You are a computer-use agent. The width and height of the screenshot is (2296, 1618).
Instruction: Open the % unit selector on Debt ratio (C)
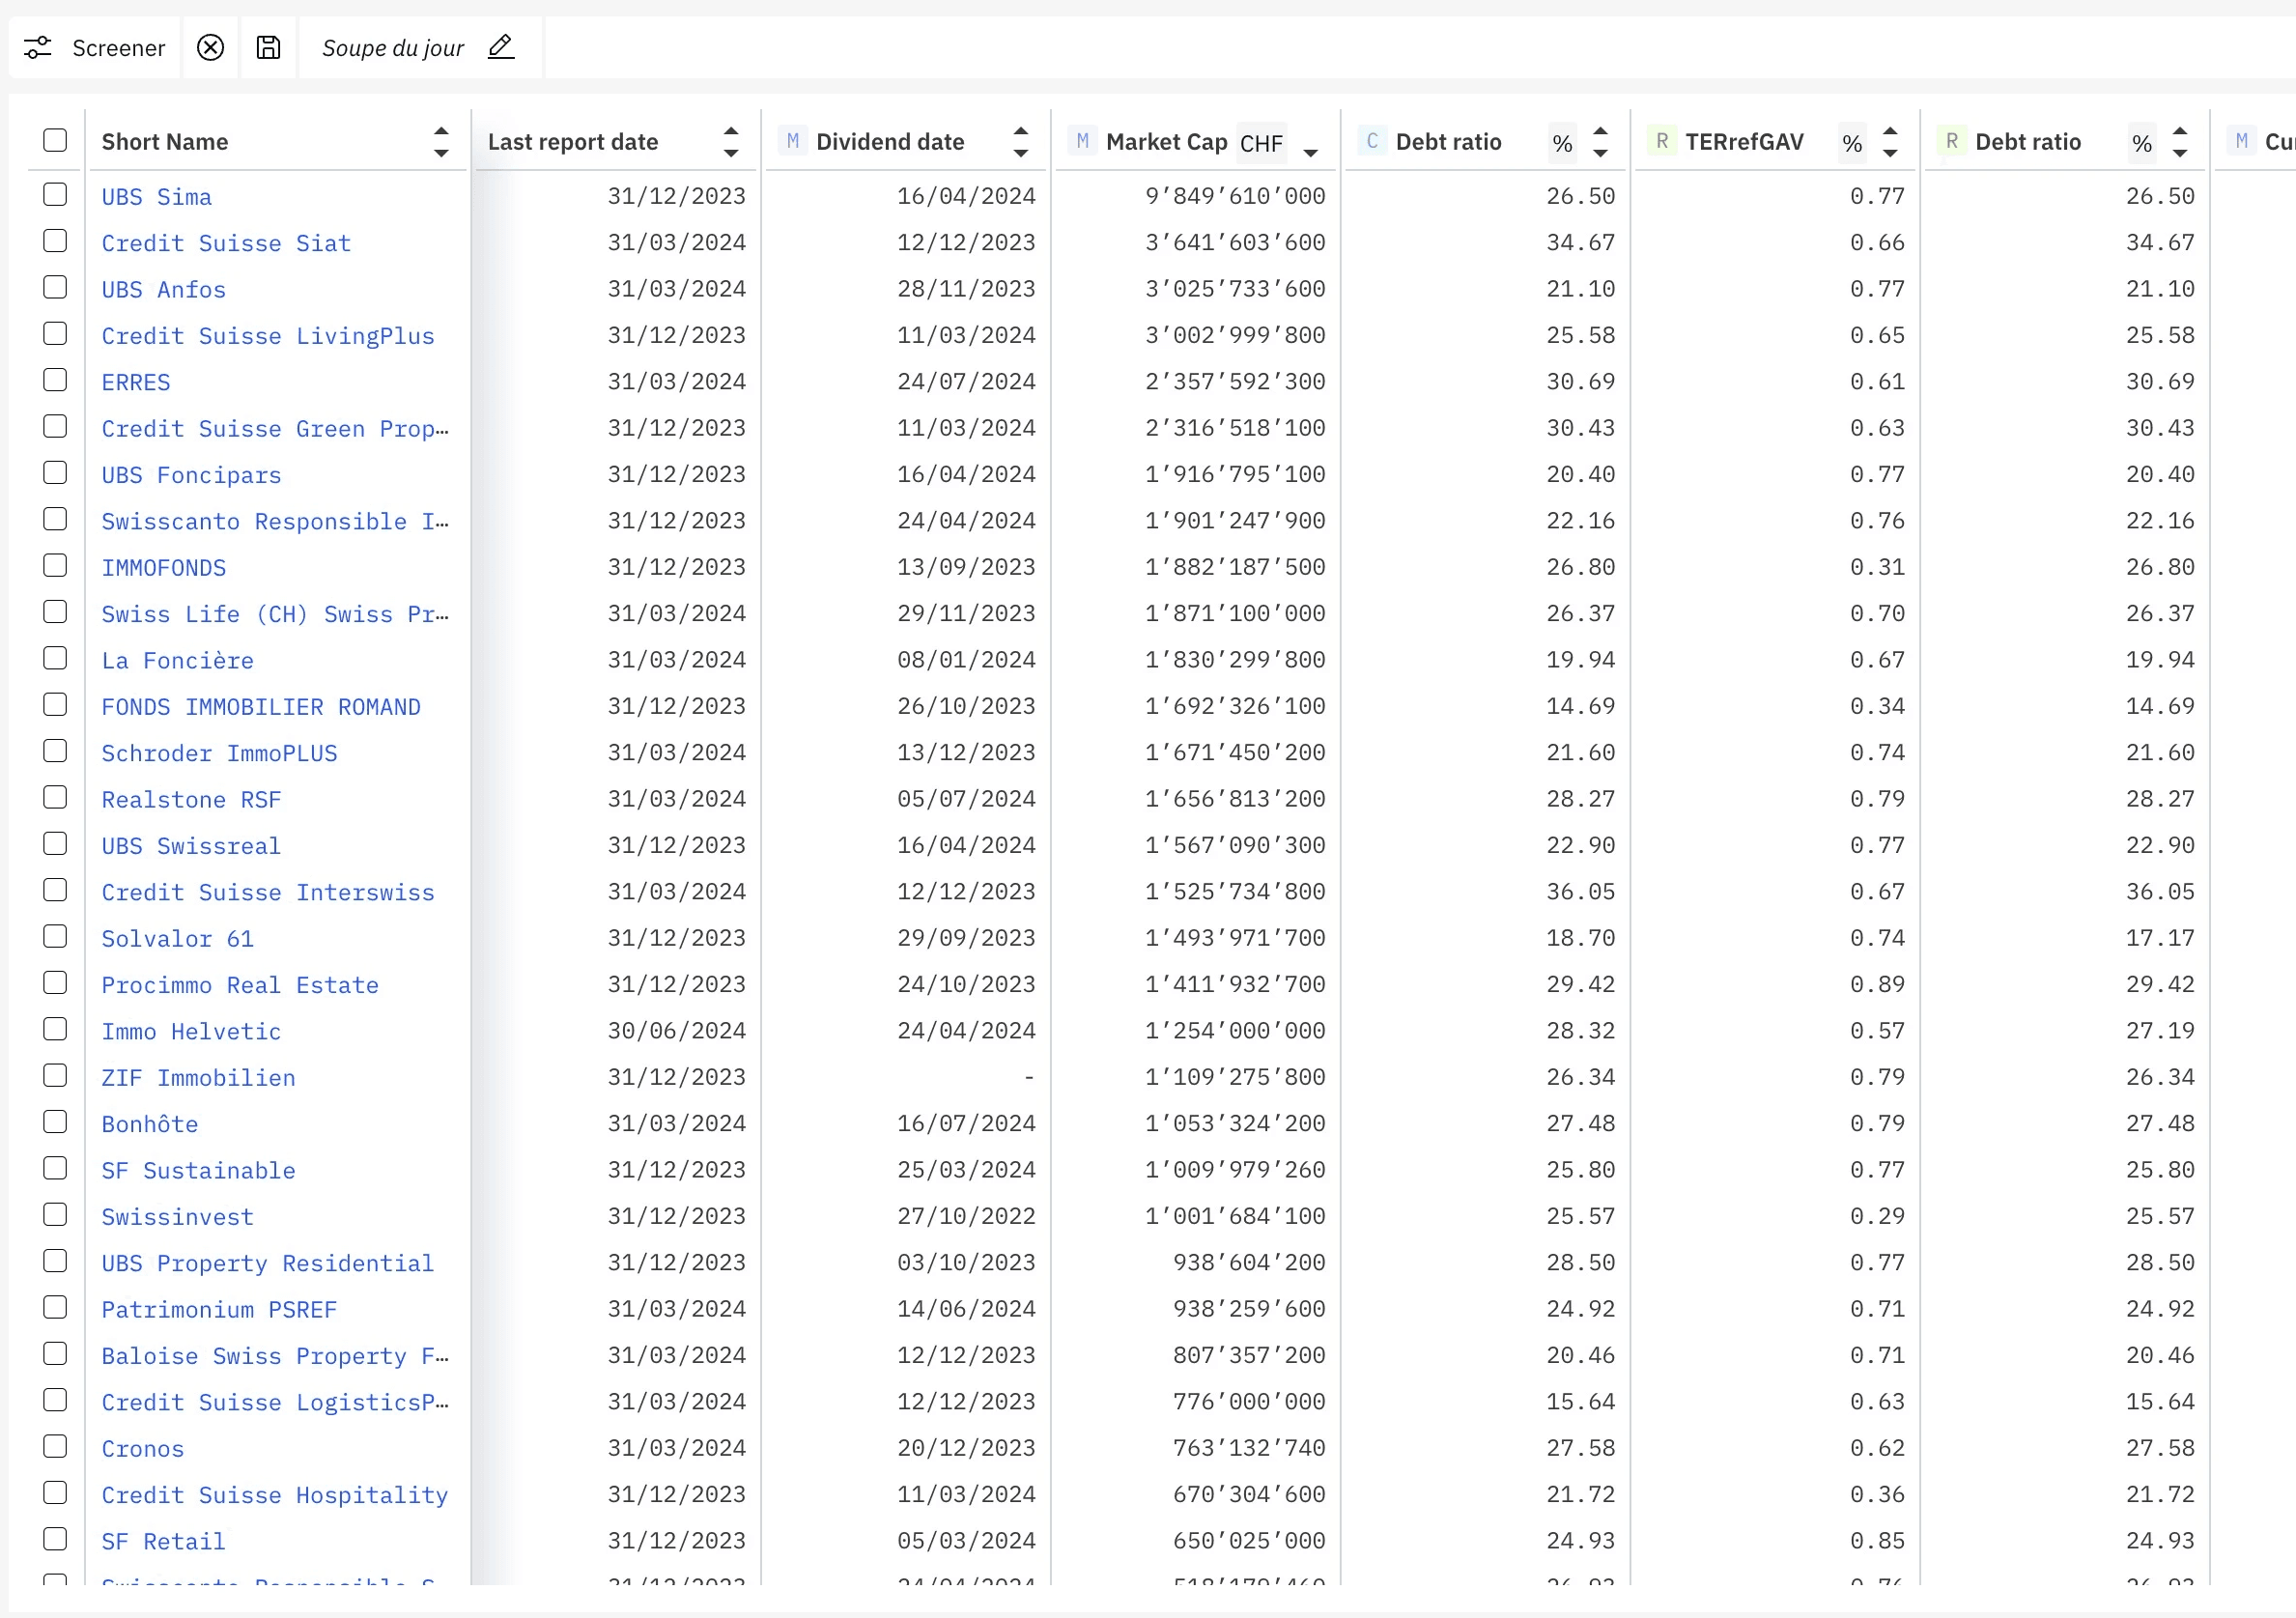tap(1563, 143)
